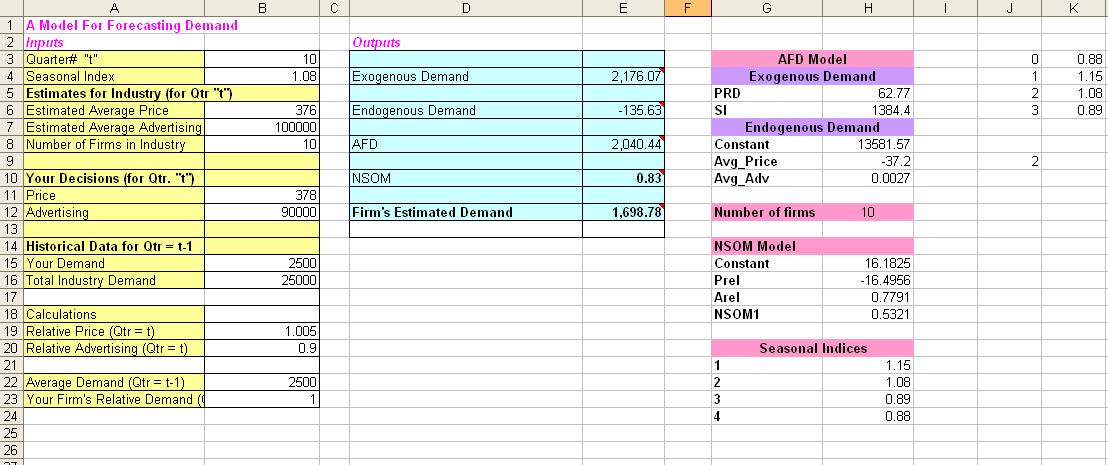1108x465 pixels.
Task: Select Your Firm's Relative Demand value 1
Action: coord(262,399)
